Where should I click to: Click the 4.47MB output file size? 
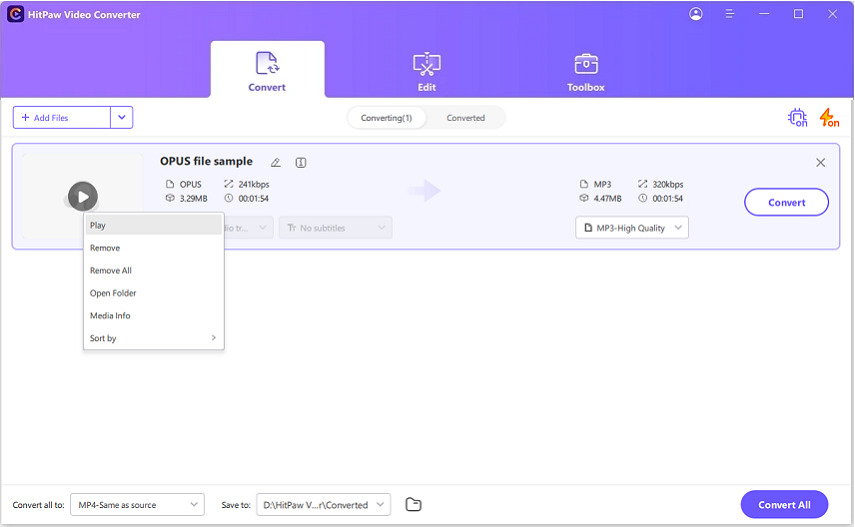pyautogui.click(x=607, y=199)
